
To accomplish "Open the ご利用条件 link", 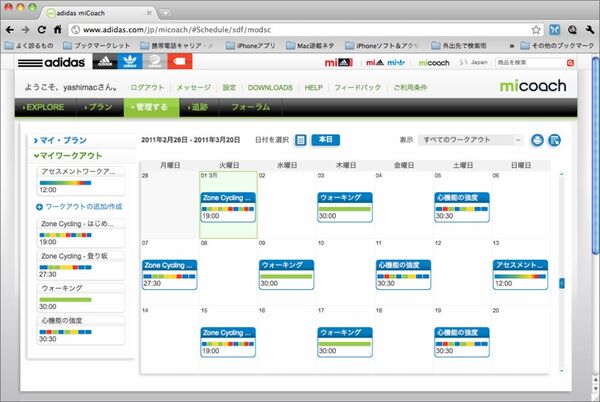I will (410, 88).
